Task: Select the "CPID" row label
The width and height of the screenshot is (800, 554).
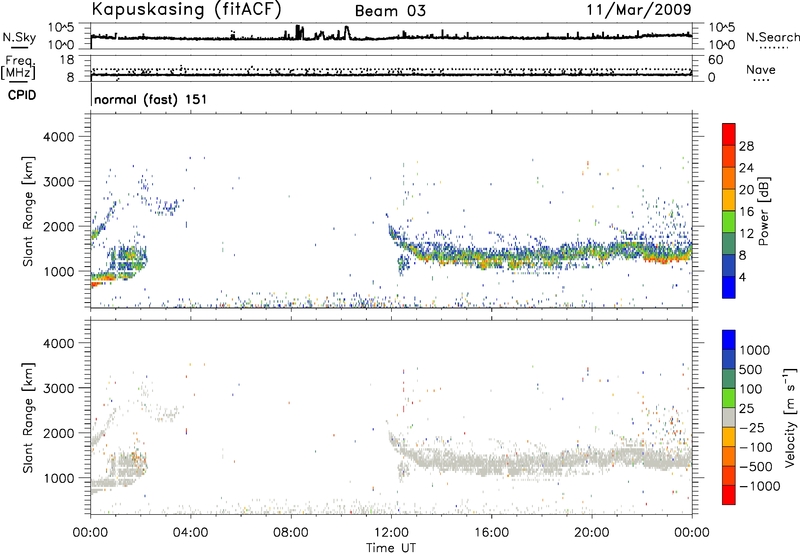Action: click(21, 95)
